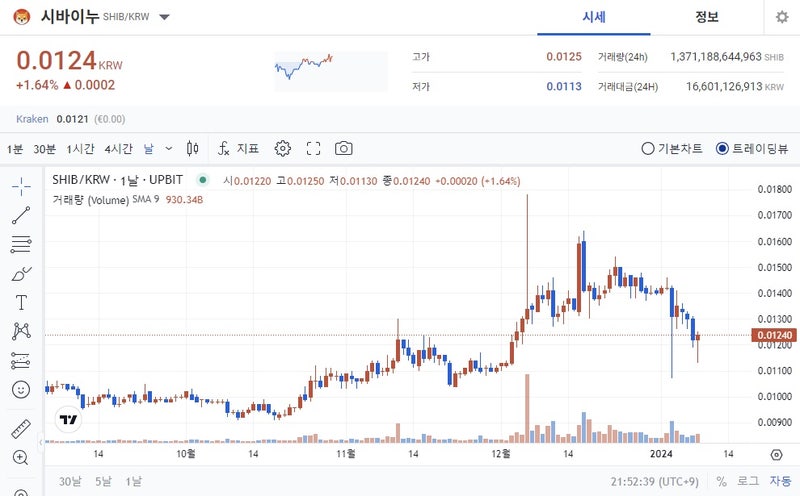Click the Kraken exchange link
This screenshot has height=496, width=800.
[32, 119]
